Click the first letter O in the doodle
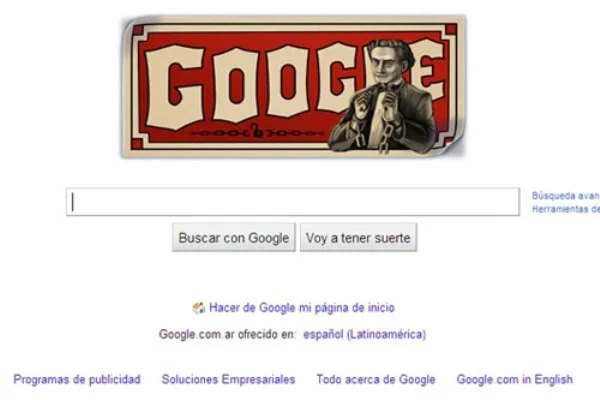Viewport: 600px width, 400px height. coord(236,85)
